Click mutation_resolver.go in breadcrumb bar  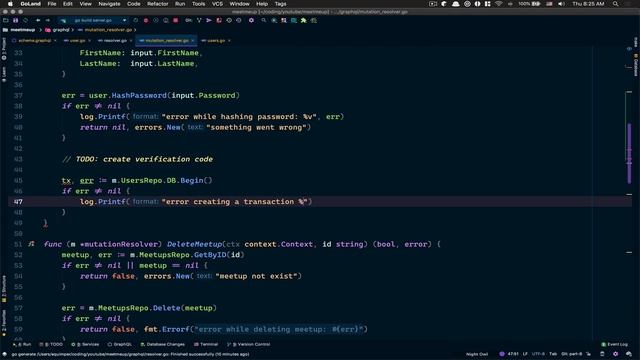coord(108,30)
